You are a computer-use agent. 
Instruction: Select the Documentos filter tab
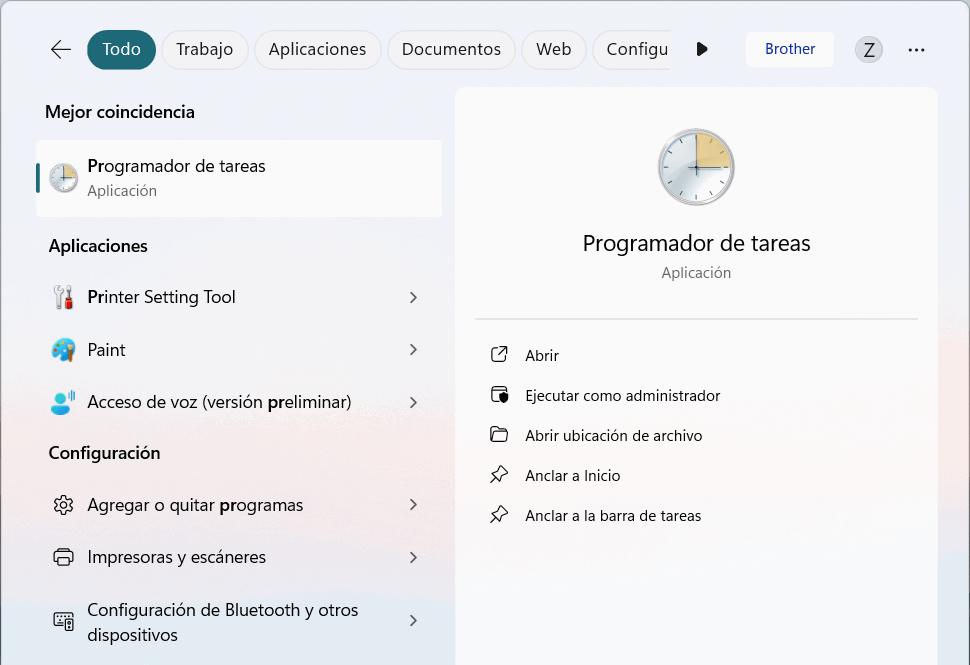pos(451,49)
